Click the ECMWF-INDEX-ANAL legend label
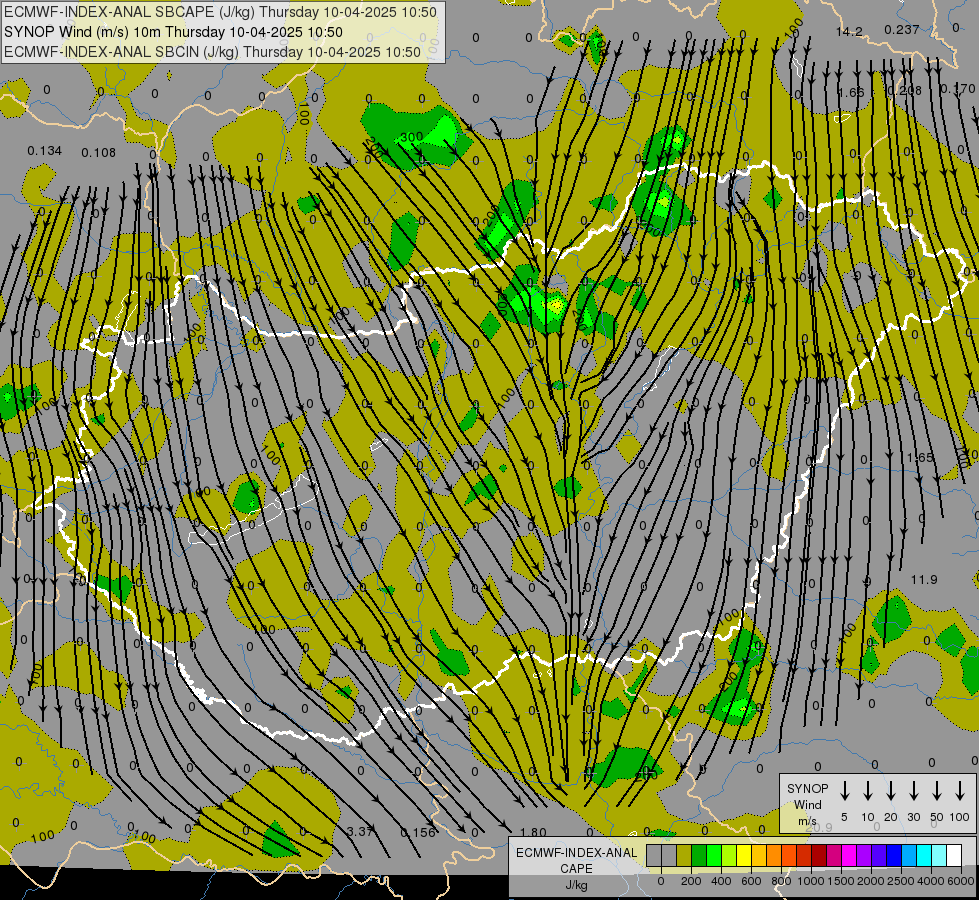Viewport: 979px width, 900px height. pyautogui.click(x=576, y=853)
